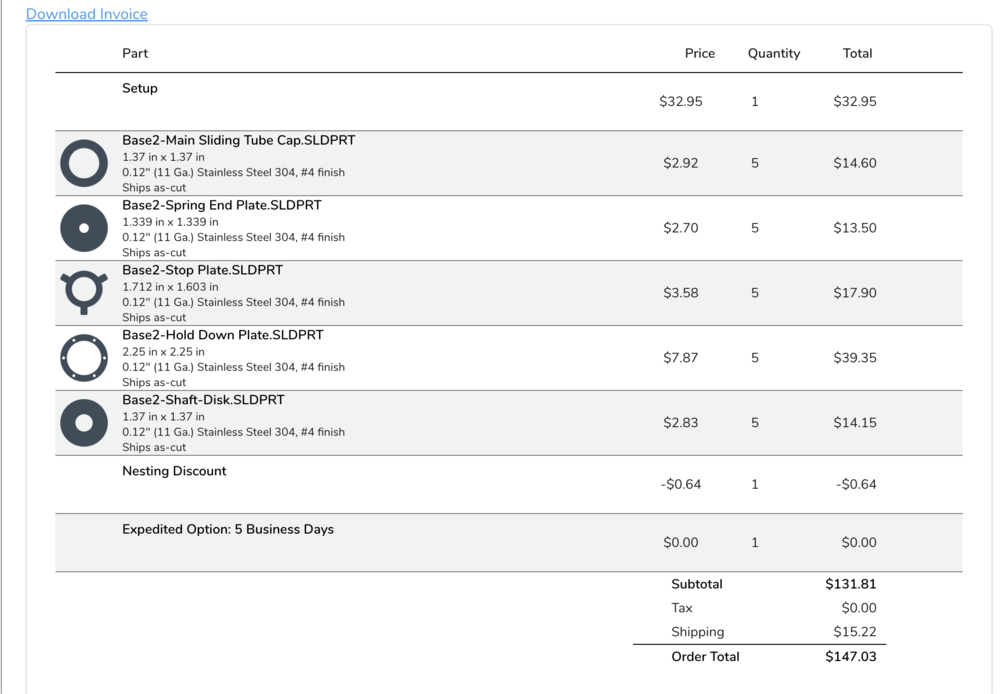The image size is (1000, 694).
Task: Click the Download Invoice link
Action: 86,14
